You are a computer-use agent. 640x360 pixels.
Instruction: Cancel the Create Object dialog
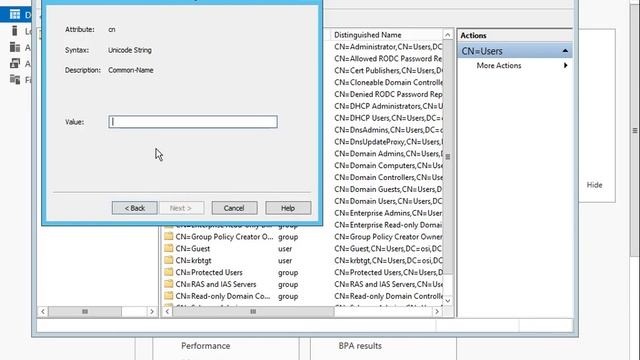click(x=234, y=208)
